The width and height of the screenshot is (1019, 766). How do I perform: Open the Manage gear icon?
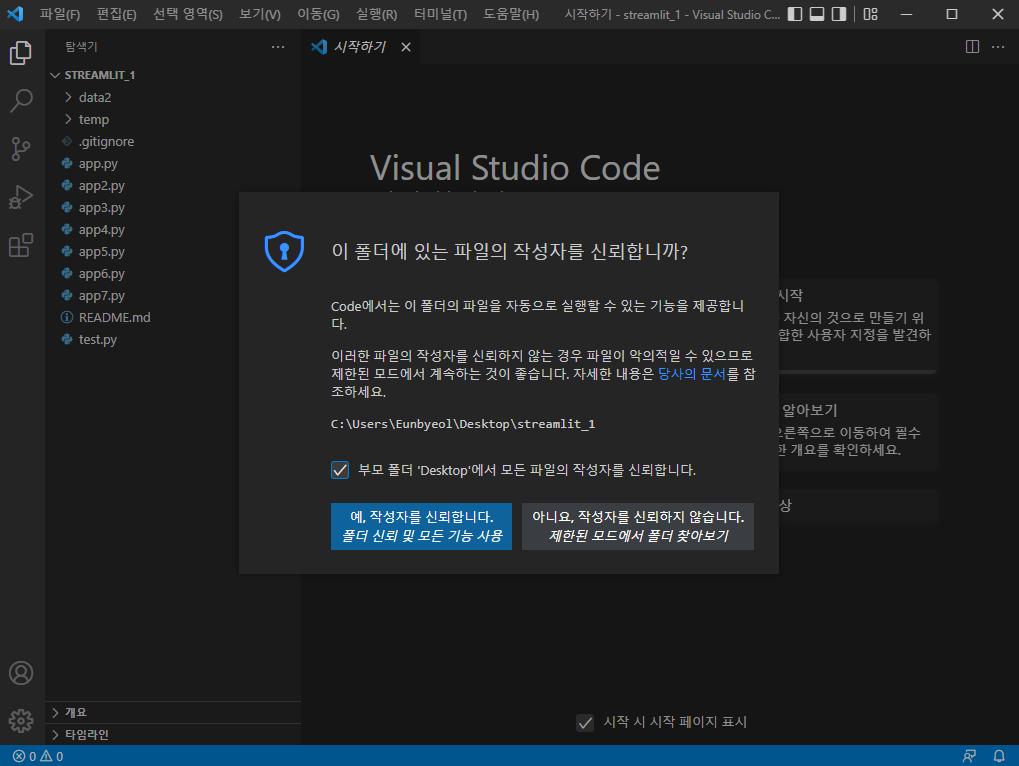pos(21,721)
